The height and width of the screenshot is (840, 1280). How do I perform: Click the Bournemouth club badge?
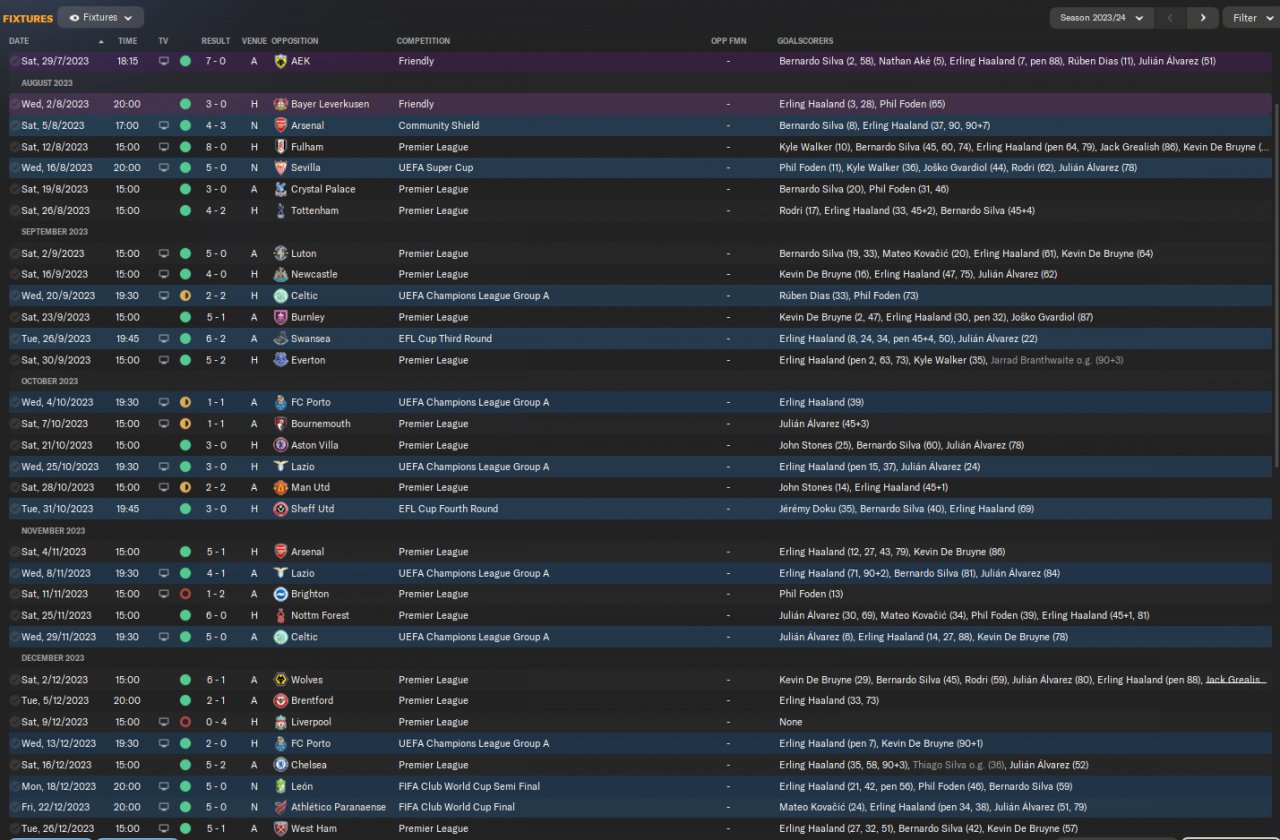[280, 424]
